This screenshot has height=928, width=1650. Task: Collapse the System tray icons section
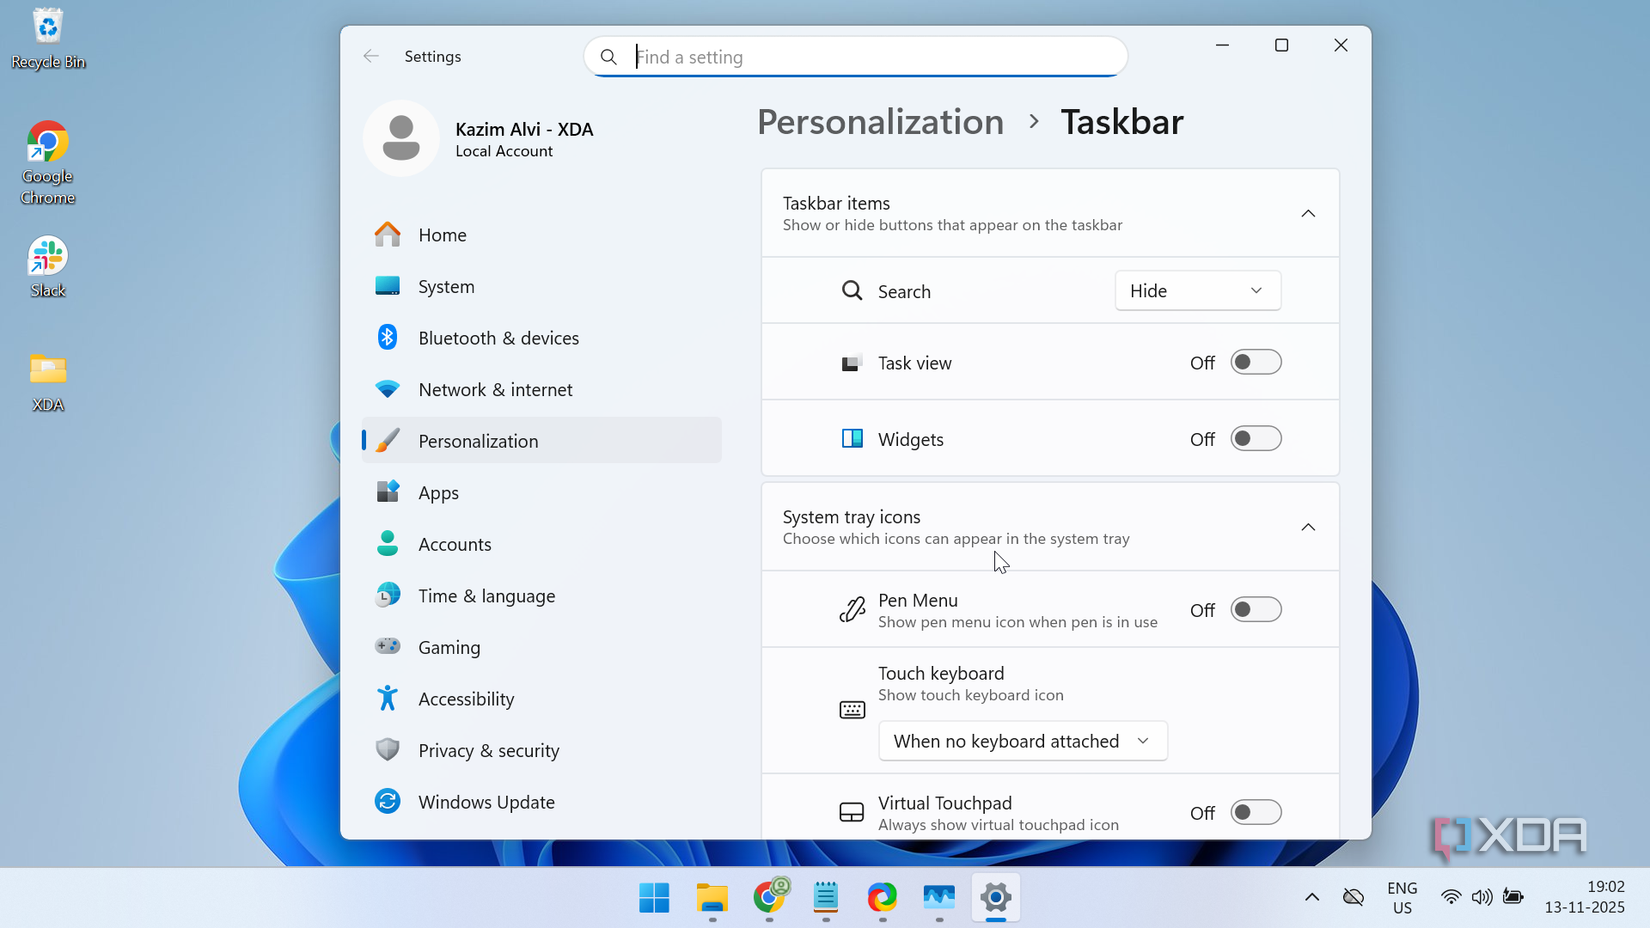click(1308, 527)
